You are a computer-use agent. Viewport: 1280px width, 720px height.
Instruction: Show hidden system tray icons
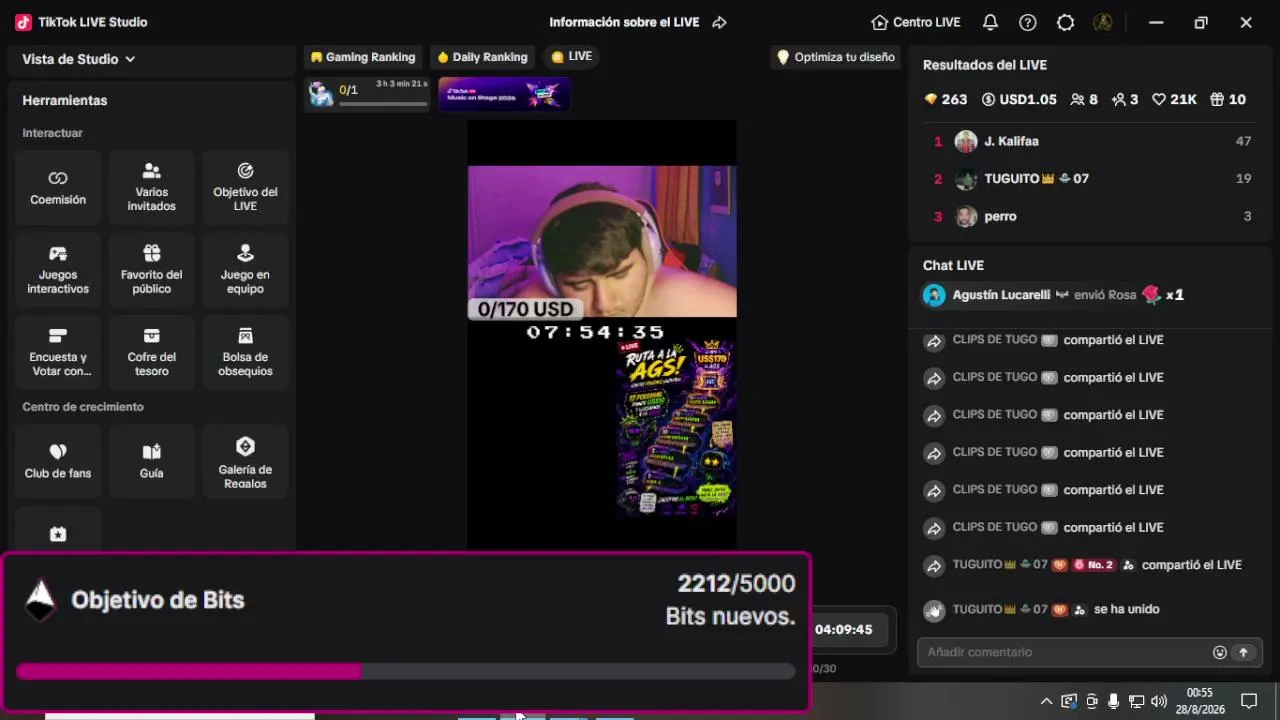point(1046,701)
